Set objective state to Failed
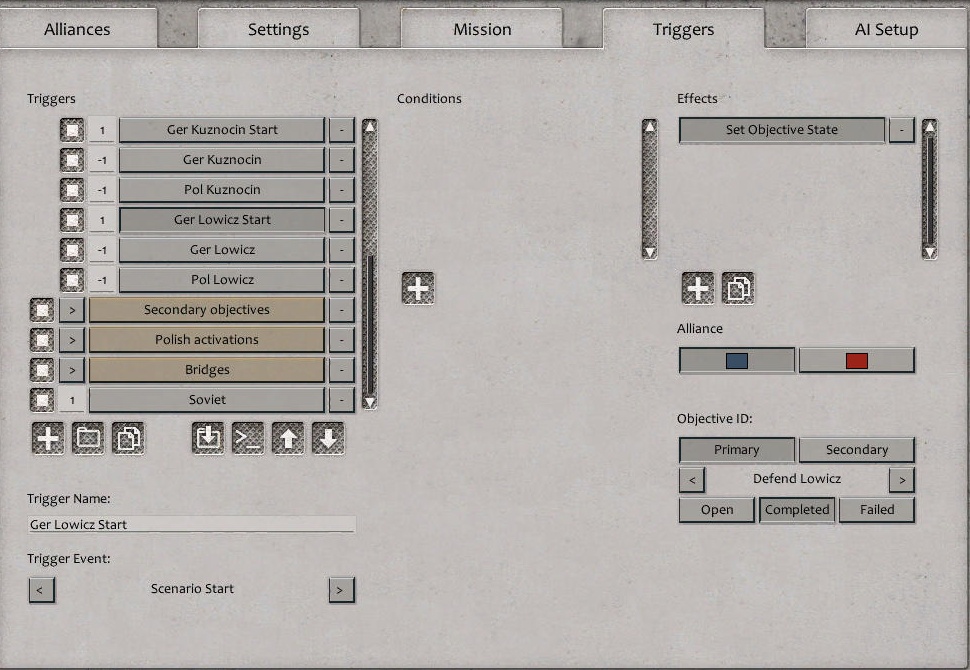Screen dimensions: 970x670 pyautogui.click(x=877, y=510)
